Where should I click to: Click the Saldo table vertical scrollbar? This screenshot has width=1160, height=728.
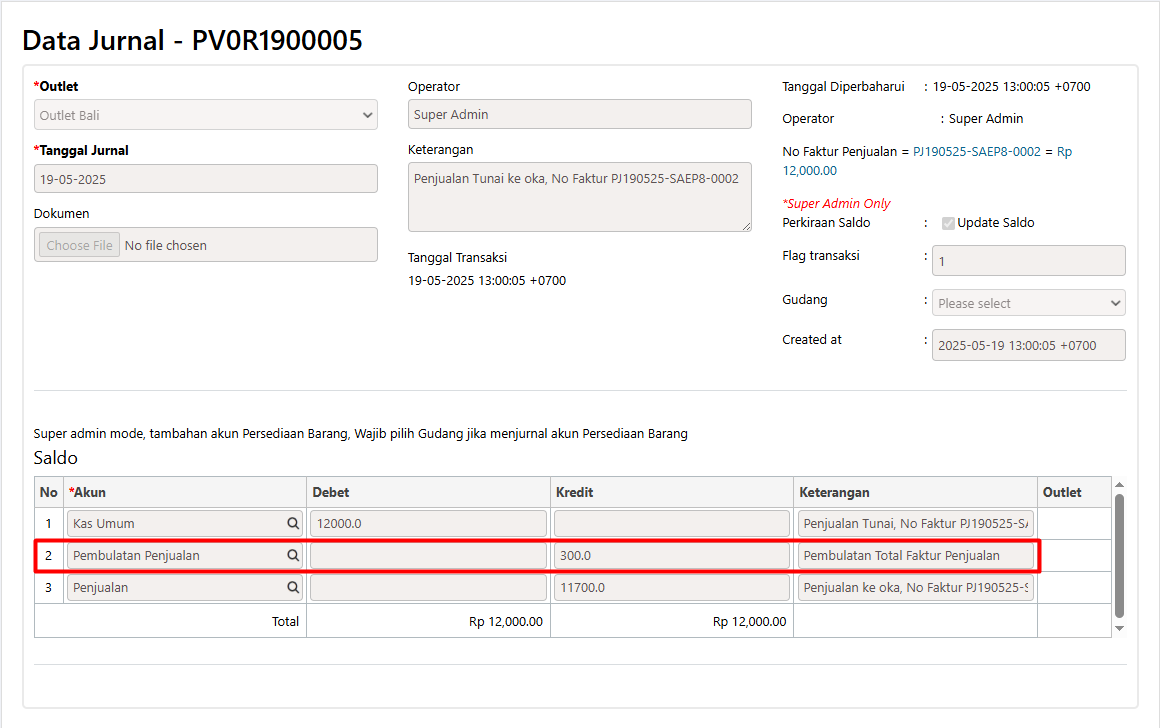1119,555
